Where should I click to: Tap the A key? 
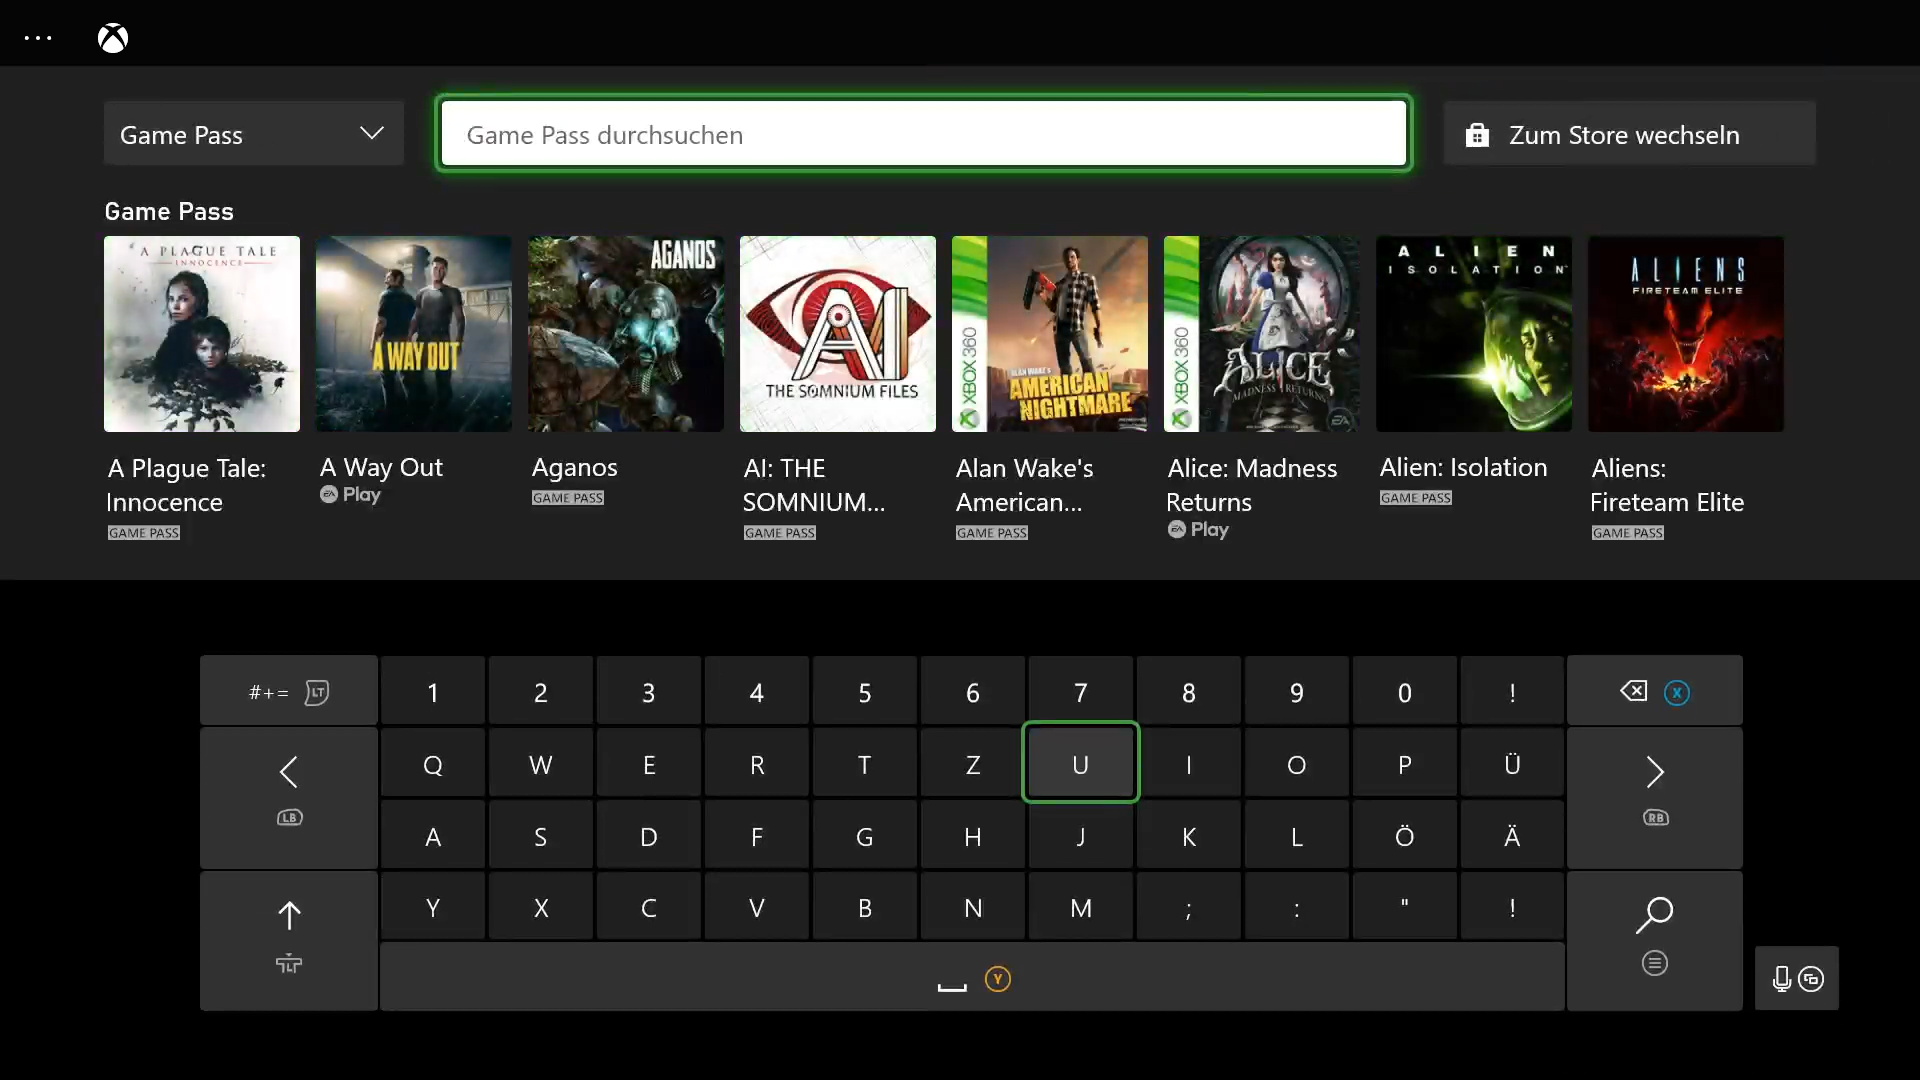coord(433,836)
